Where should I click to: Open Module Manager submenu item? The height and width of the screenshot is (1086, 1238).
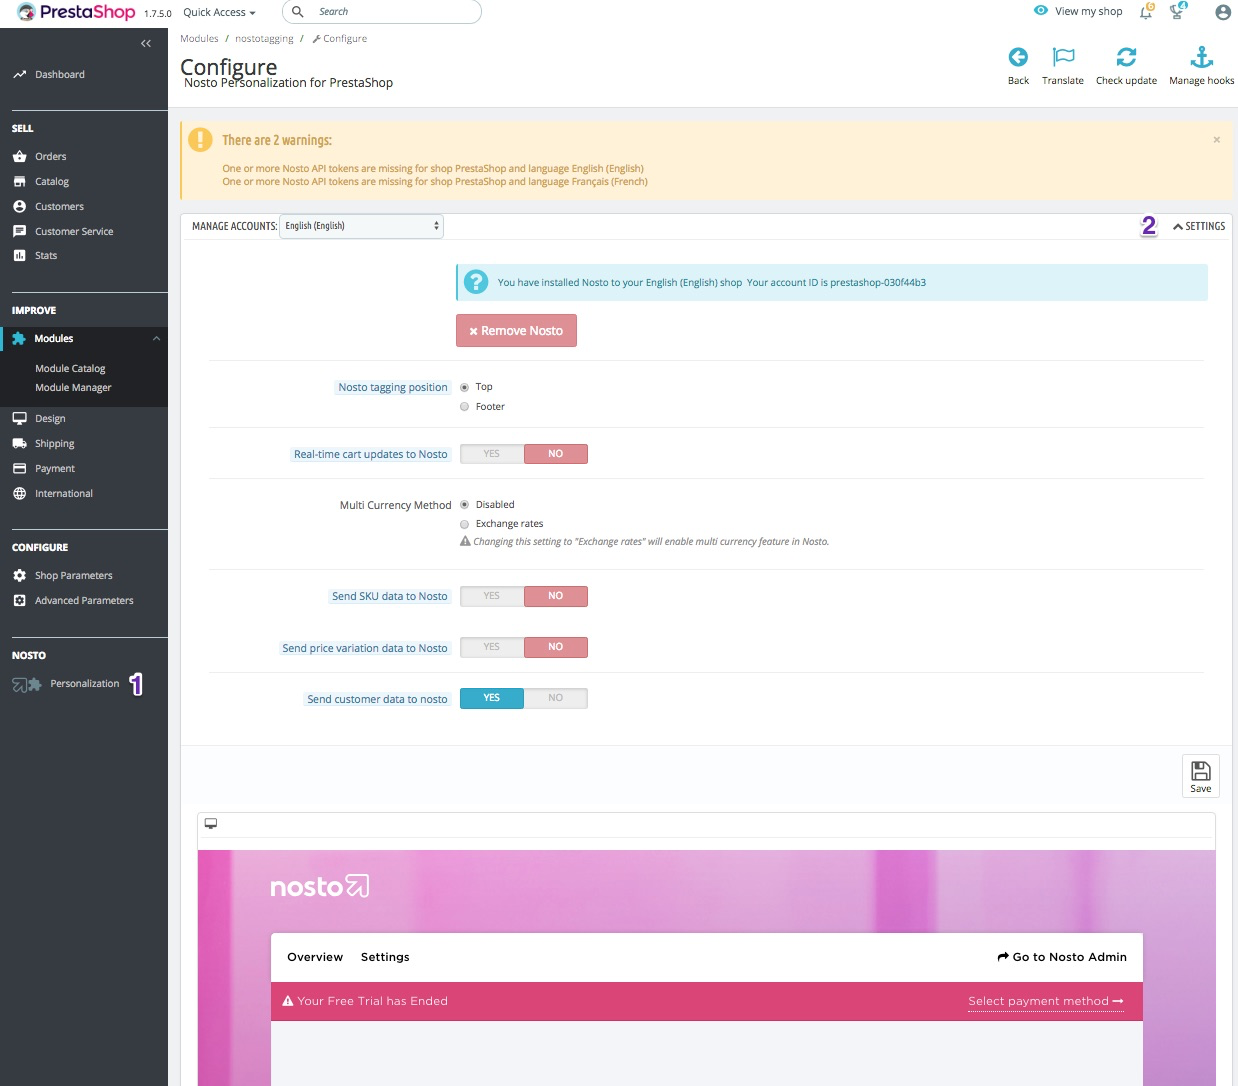[x=73, y=387]
